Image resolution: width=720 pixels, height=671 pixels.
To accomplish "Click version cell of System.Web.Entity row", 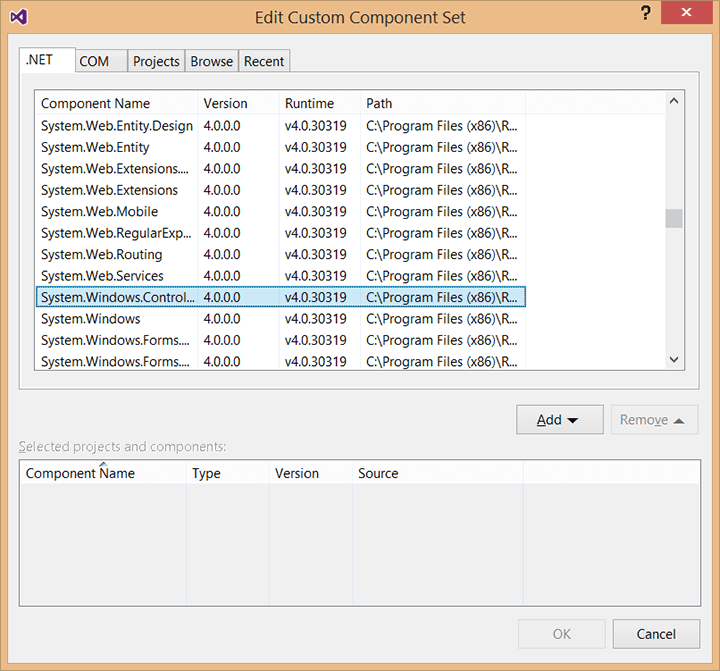I will (x=222, y=147).
